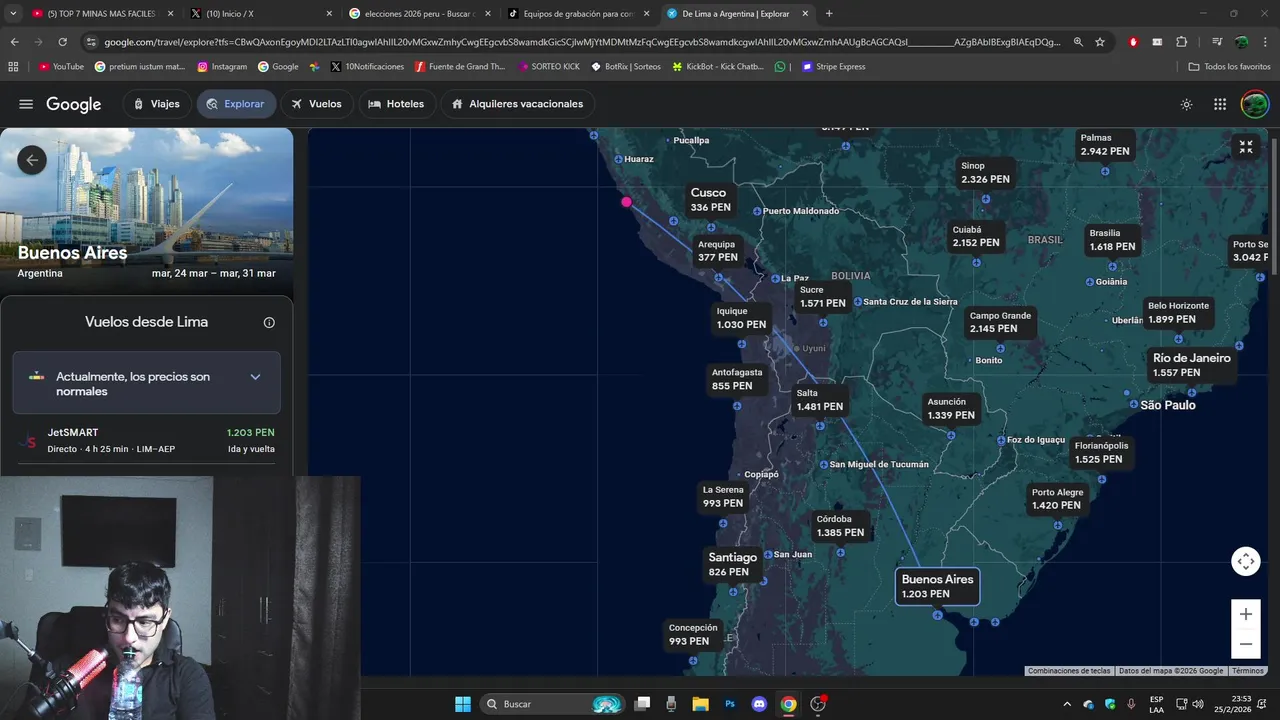The image size is (1280, 720).
Task: Exit fullscreen map view
Action: (1246, 147)
